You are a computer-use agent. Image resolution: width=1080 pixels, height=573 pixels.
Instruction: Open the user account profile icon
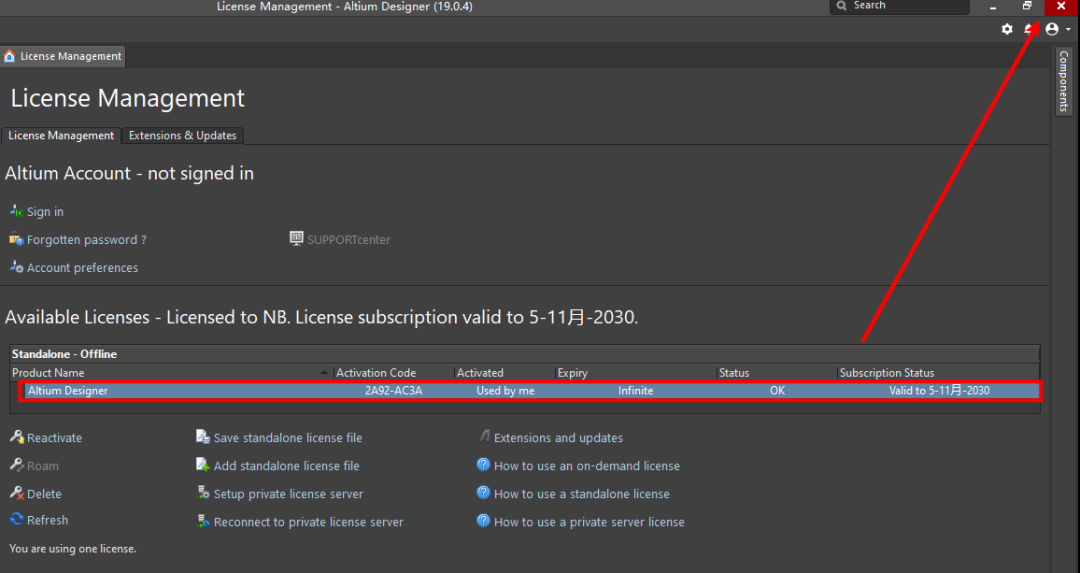[1052, 29]
